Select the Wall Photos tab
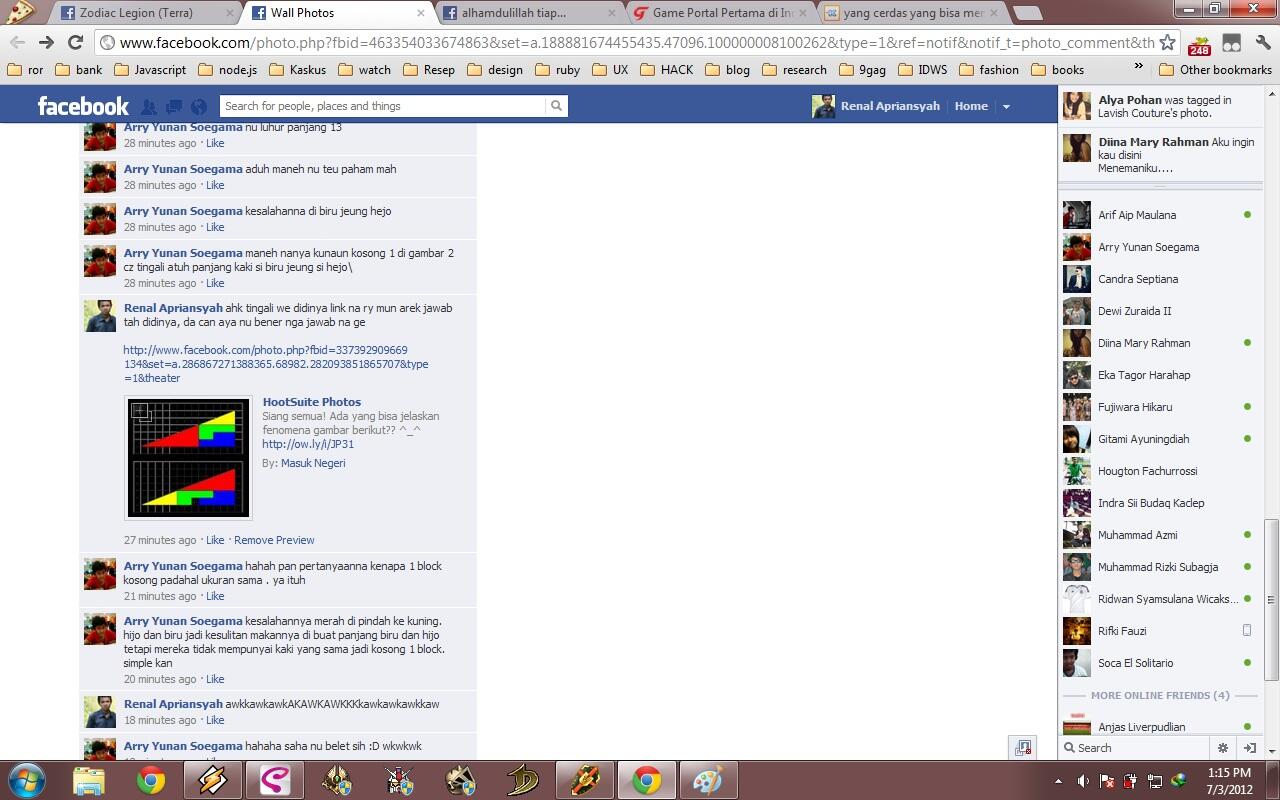The image size is (1280, 800). pyautogui.click(x=333, y=13)
